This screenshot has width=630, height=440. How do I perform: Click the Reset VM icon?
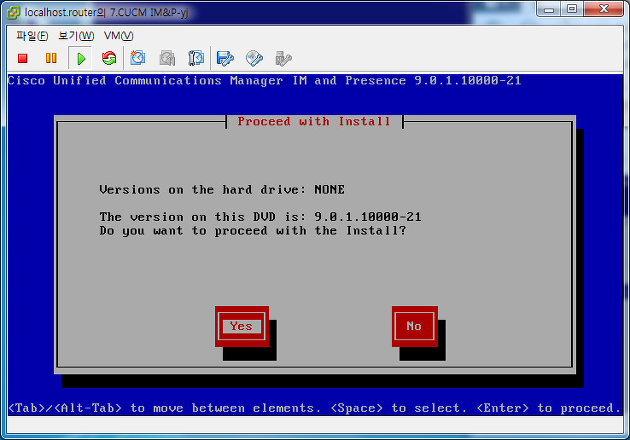(x=109, y=59)
